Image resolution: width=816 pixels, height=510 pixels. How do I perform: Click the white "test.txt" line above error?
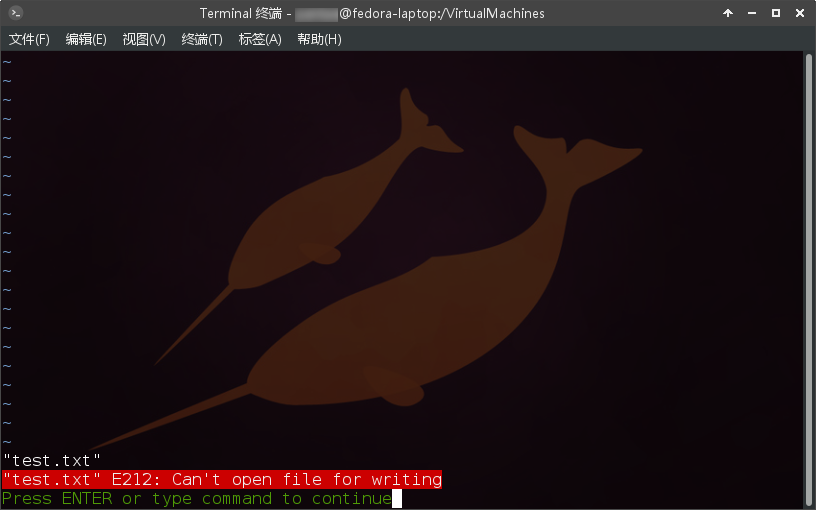52,461
